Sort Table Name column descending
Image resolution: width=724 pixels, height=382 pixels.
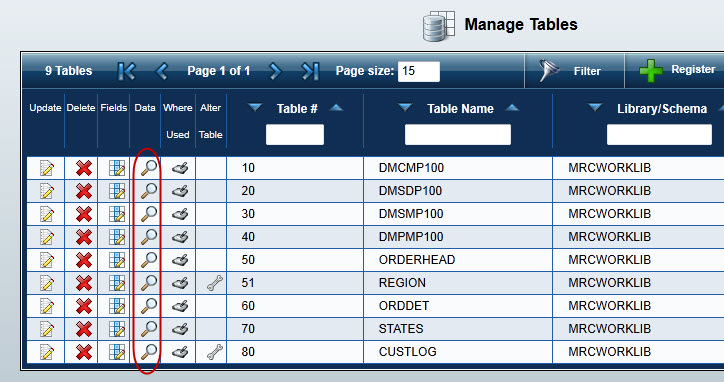click(x=405, y=108)
